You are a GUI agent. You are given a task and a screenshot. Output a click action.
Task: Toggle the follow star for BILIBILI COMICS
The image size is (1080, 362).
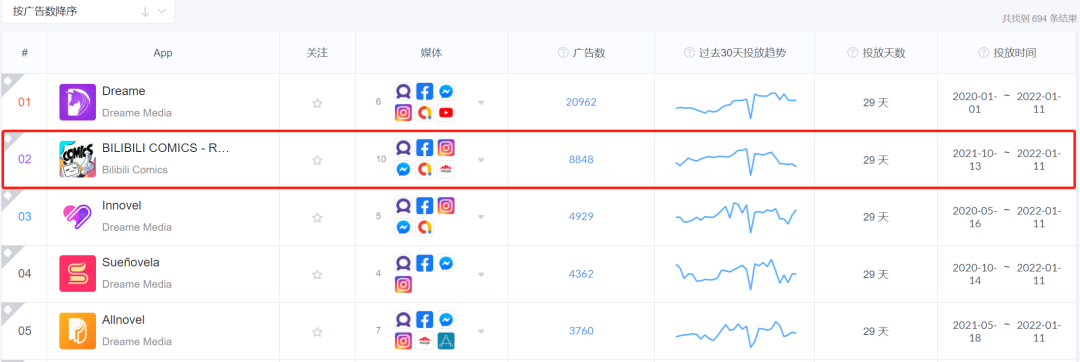(x=317, y=160)
